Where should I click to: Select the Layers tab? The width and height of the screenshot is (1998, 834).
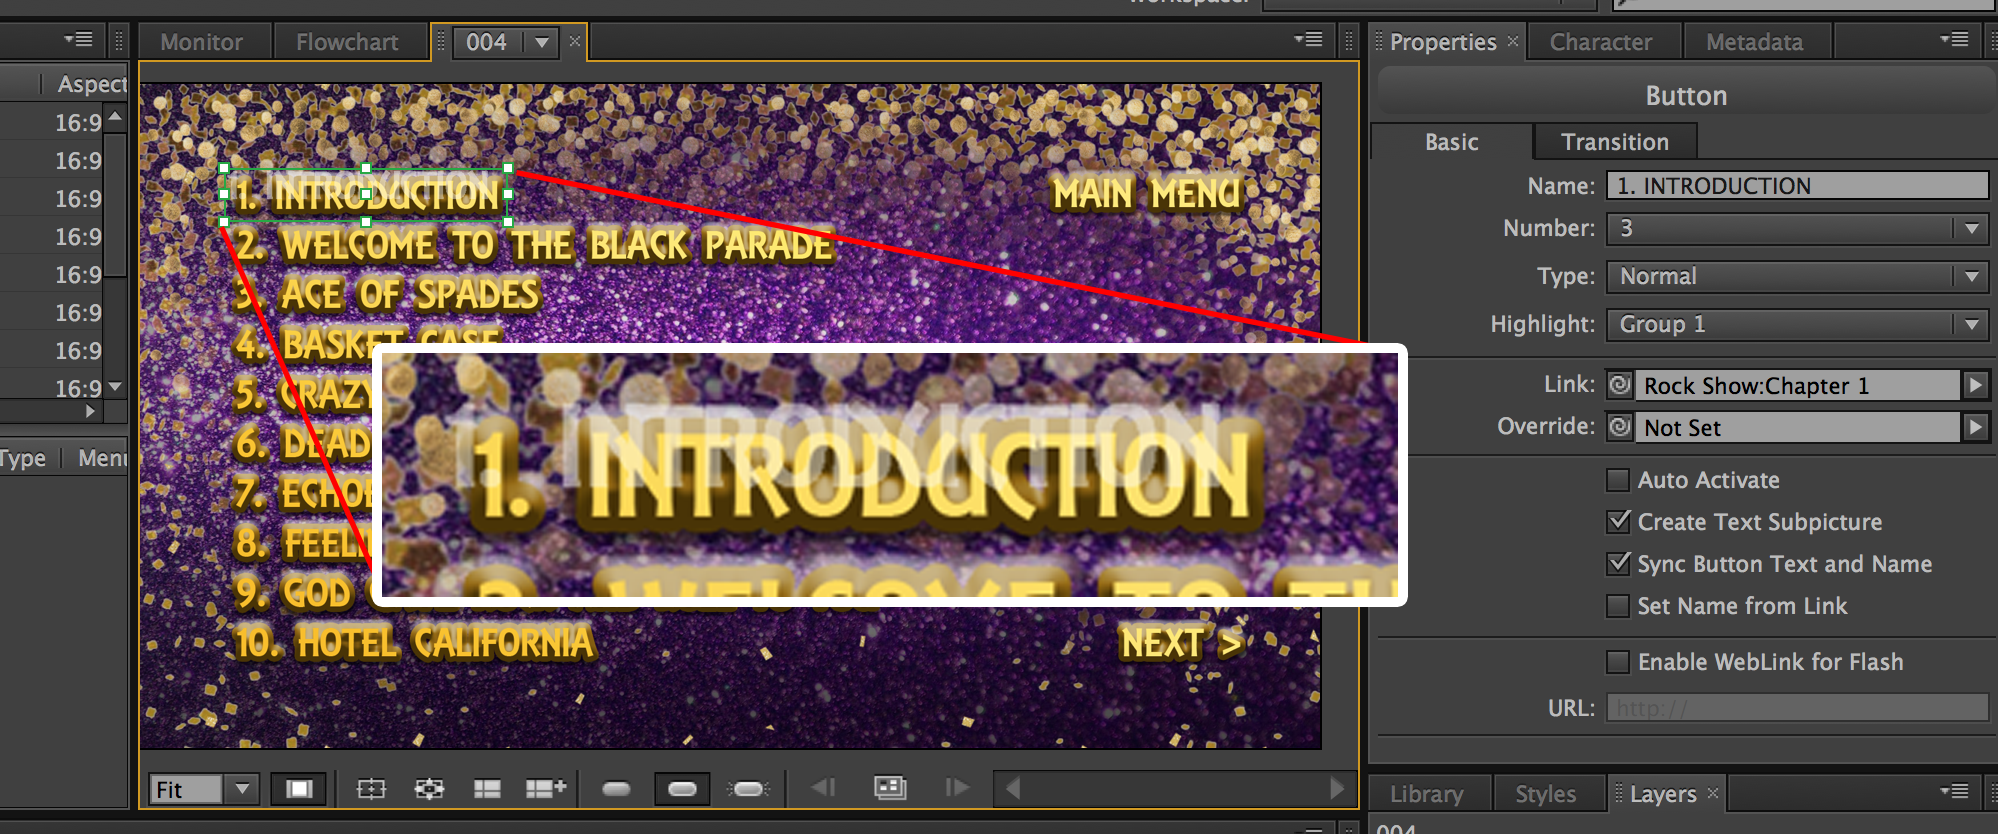(x=1663, y=794)
